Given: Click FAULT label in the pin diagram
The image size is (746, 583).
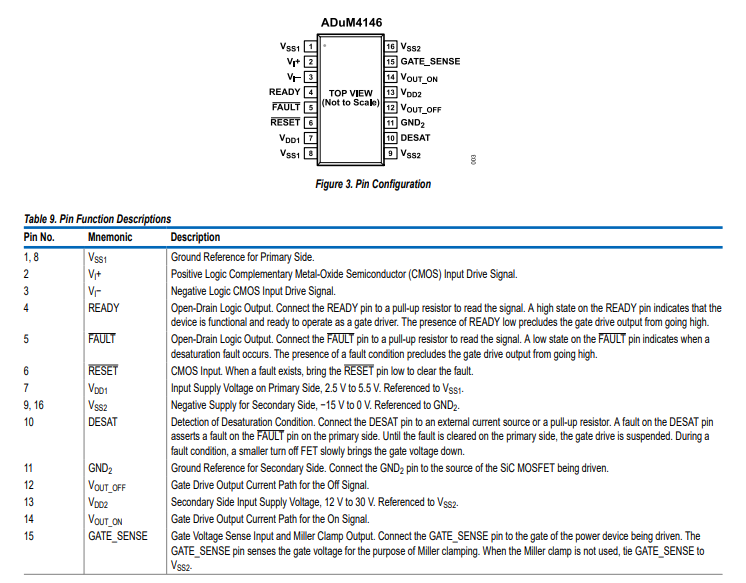Looking at the screenshot, I should coord(286,107).
